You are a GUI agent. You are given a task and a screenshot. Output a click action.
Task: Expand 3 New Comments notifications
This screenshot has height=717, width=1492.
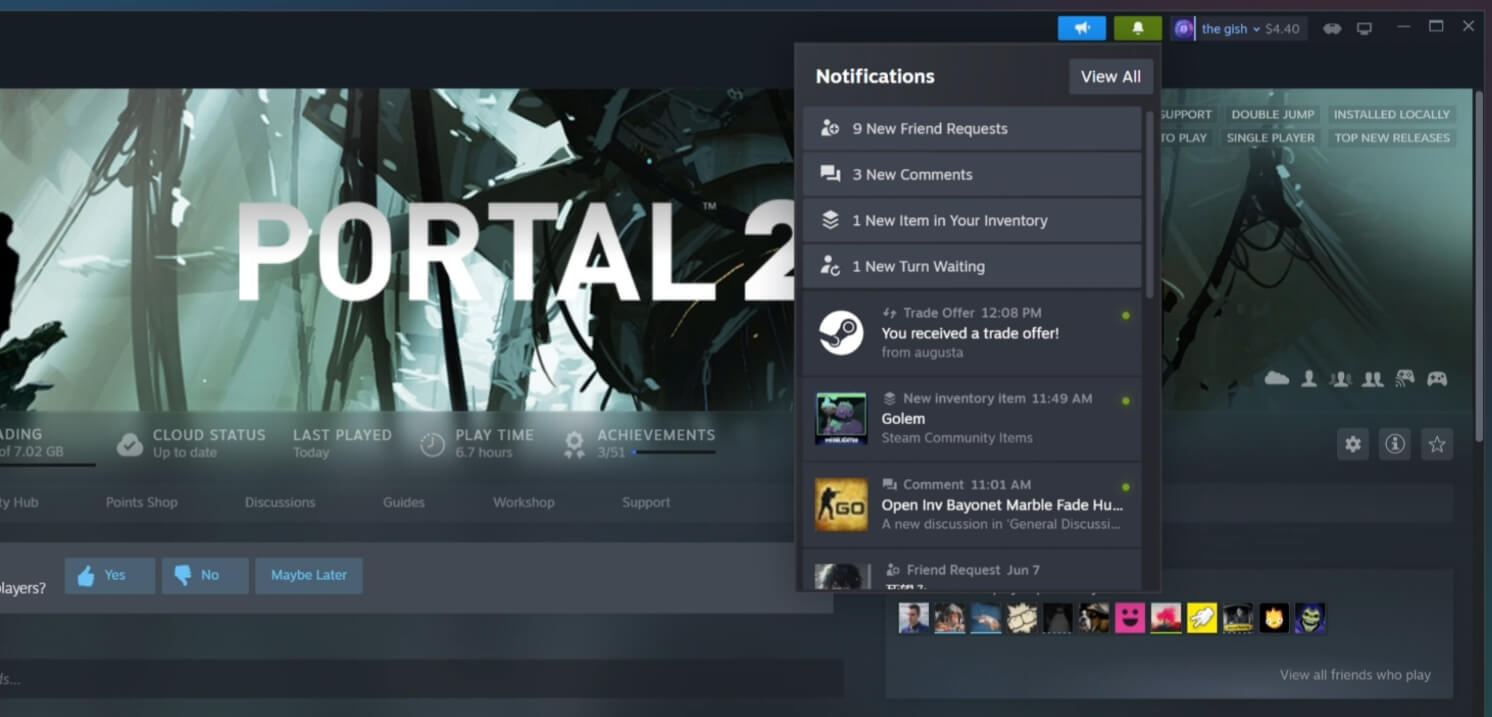[x=971, y=173]
